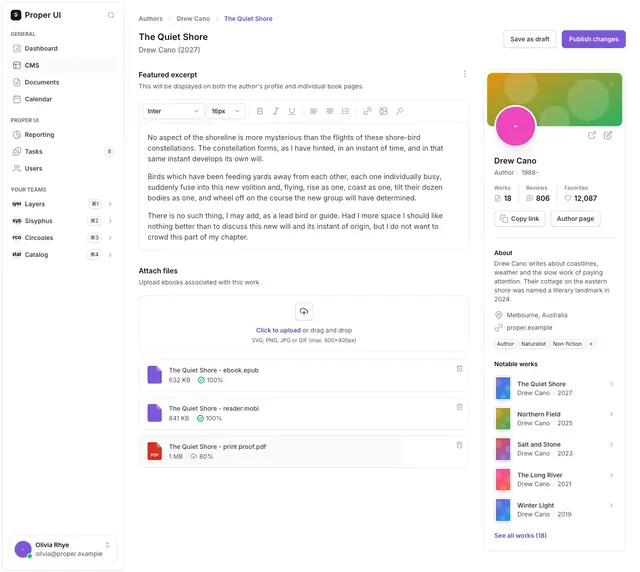Expand the Layers team
The height and width of the screenshot is (572, 640).
[110, 204]
